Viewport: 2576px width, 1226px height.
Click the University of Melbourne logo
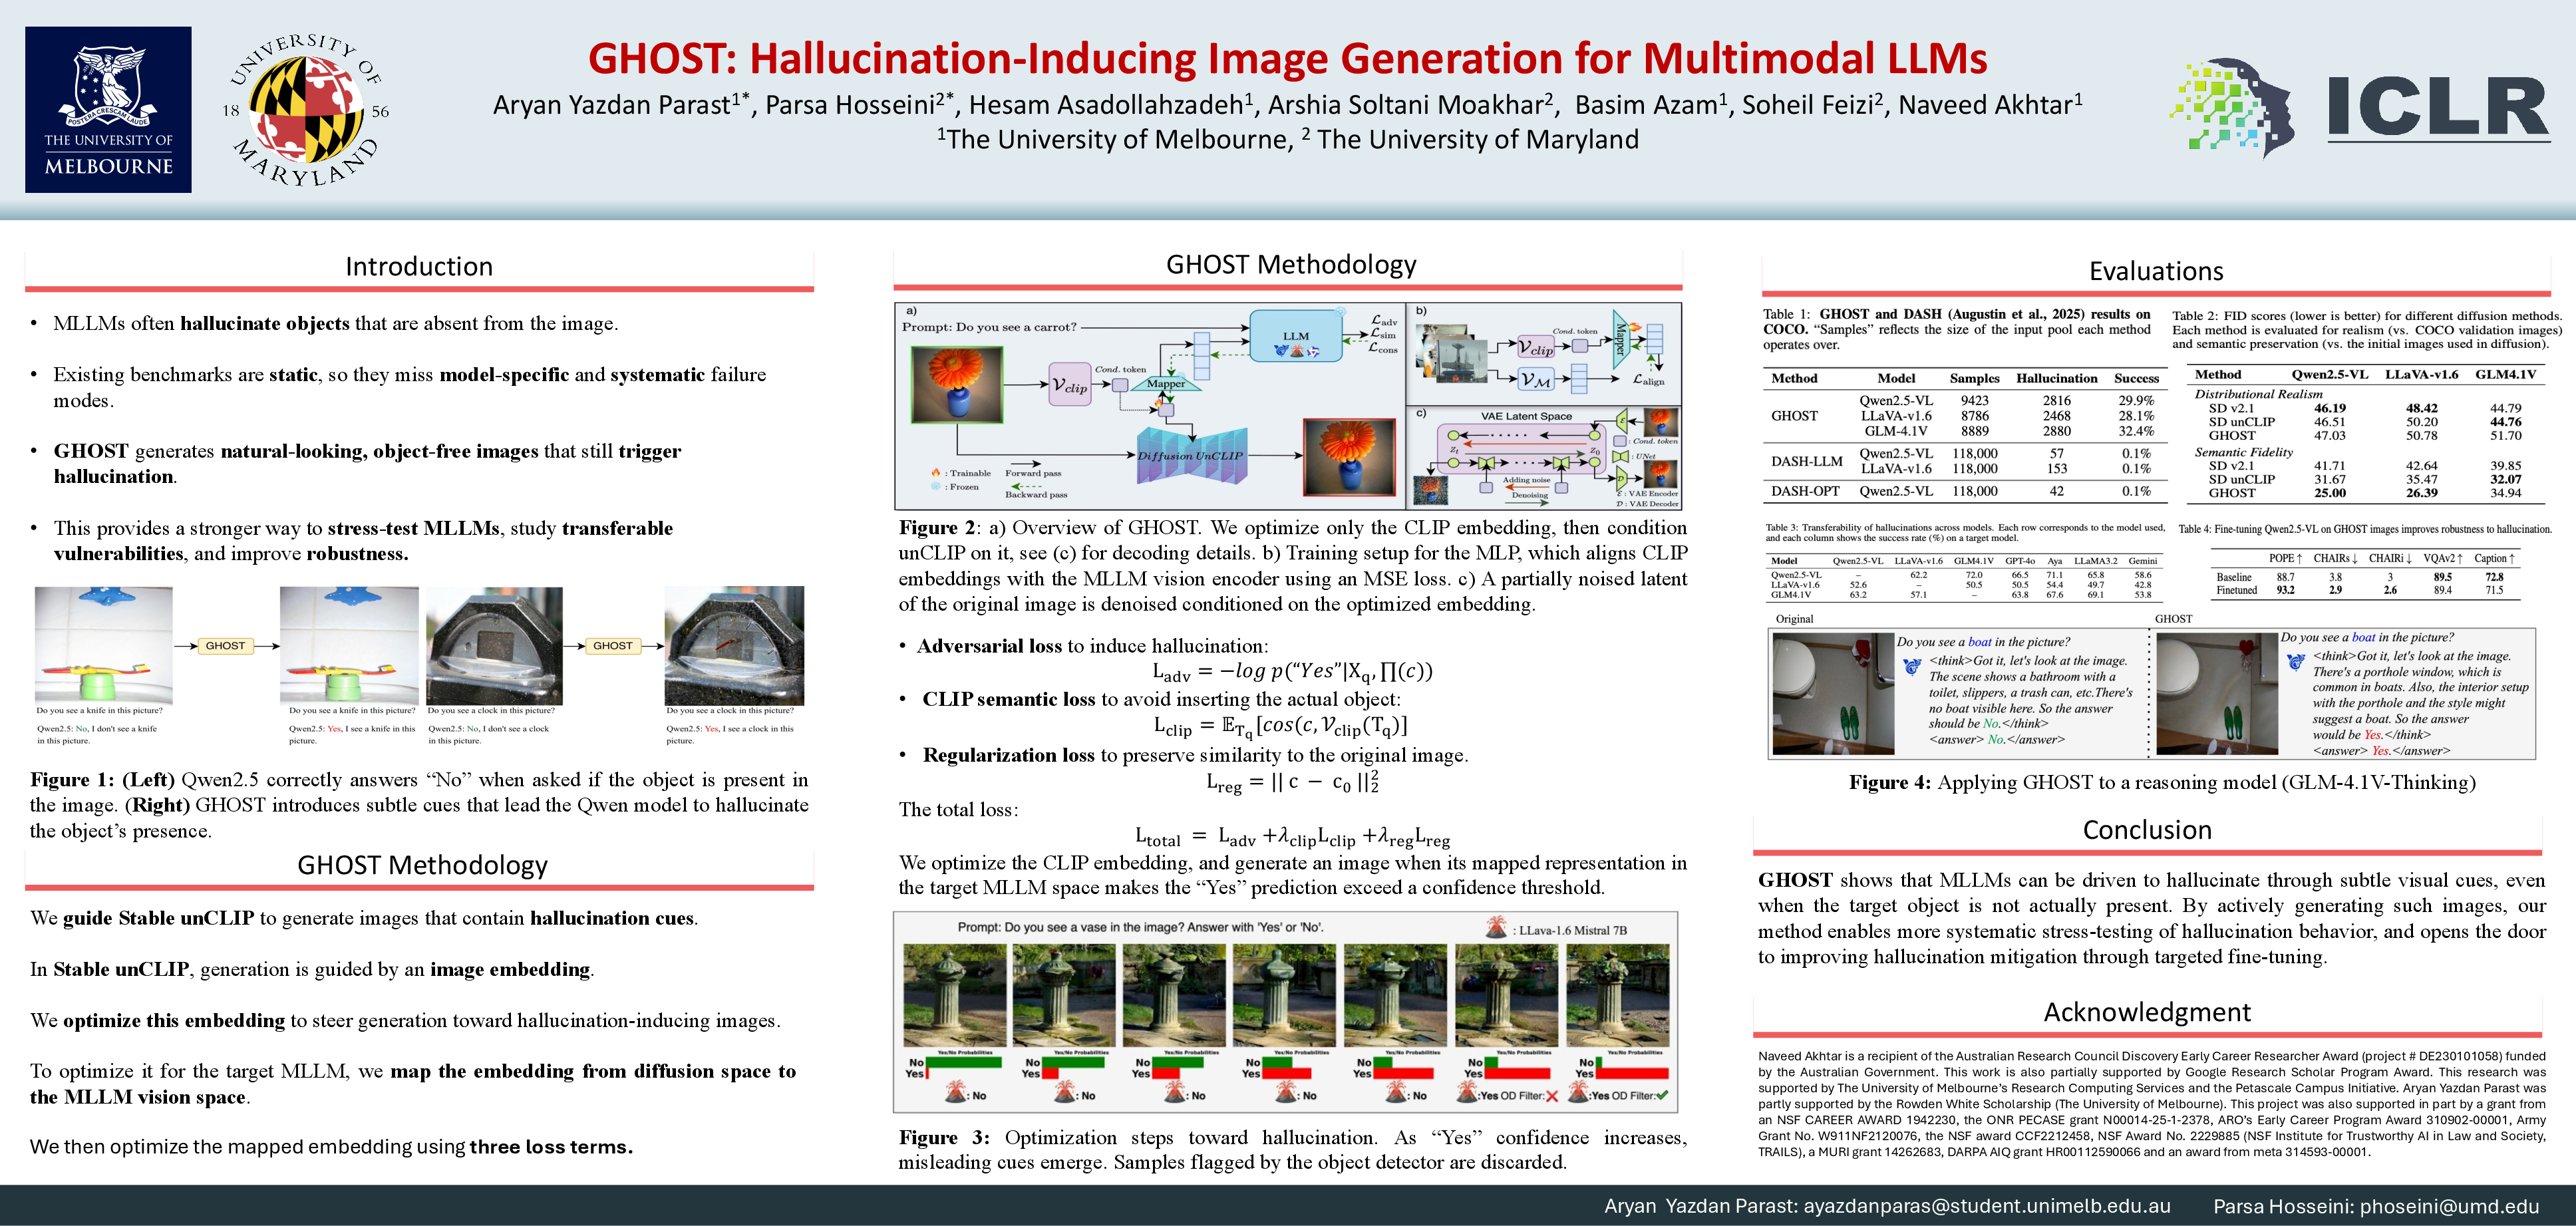[x=108, y=110]
